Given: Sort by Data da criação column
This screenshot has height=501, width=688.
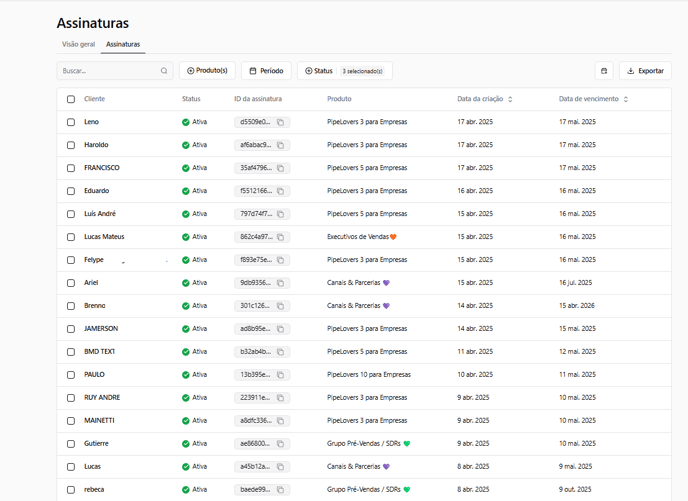Looking at the screenshot, I should (x=485, y=99).
